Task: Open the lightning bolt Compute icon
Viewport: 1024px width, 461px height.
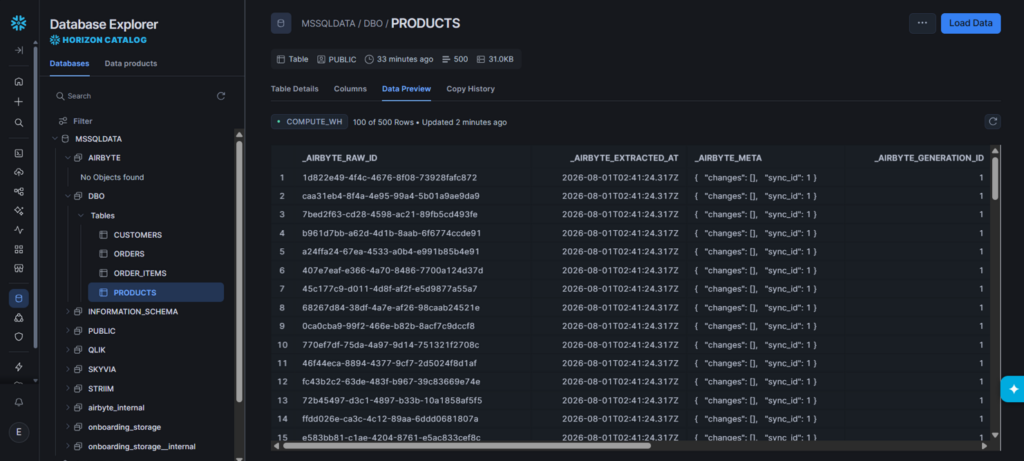Action: click(x=18, y=367)
